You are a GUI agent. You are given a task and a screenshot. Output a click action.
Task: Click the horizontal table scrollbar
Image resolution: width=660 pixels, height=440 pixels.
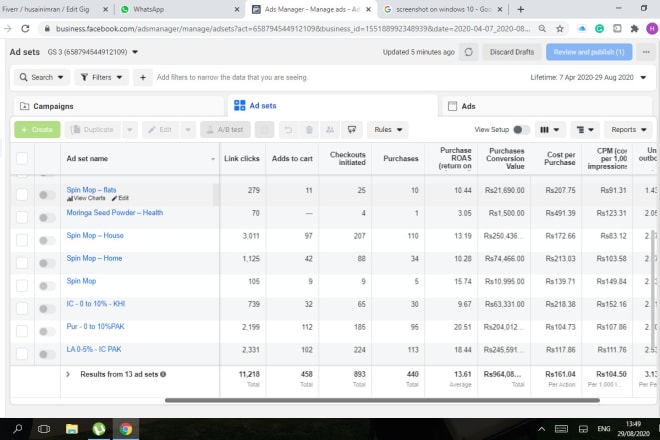pos(382,400)
